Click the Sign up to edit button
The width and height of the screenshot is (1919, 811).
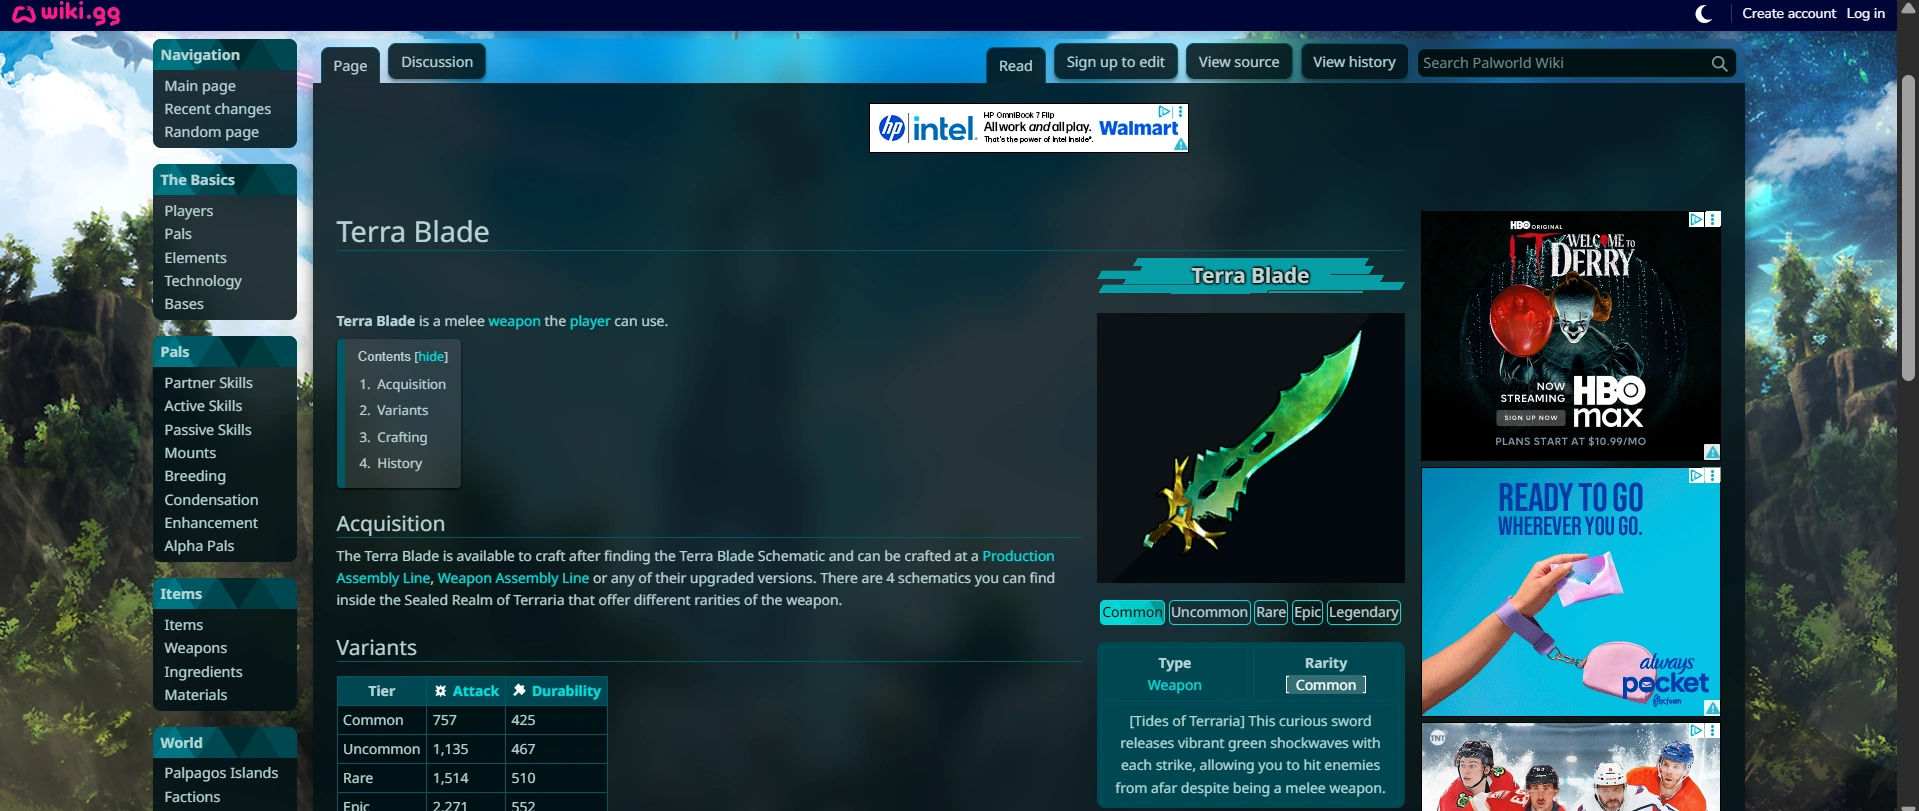pyautogui.click(x=1115, y=62)
